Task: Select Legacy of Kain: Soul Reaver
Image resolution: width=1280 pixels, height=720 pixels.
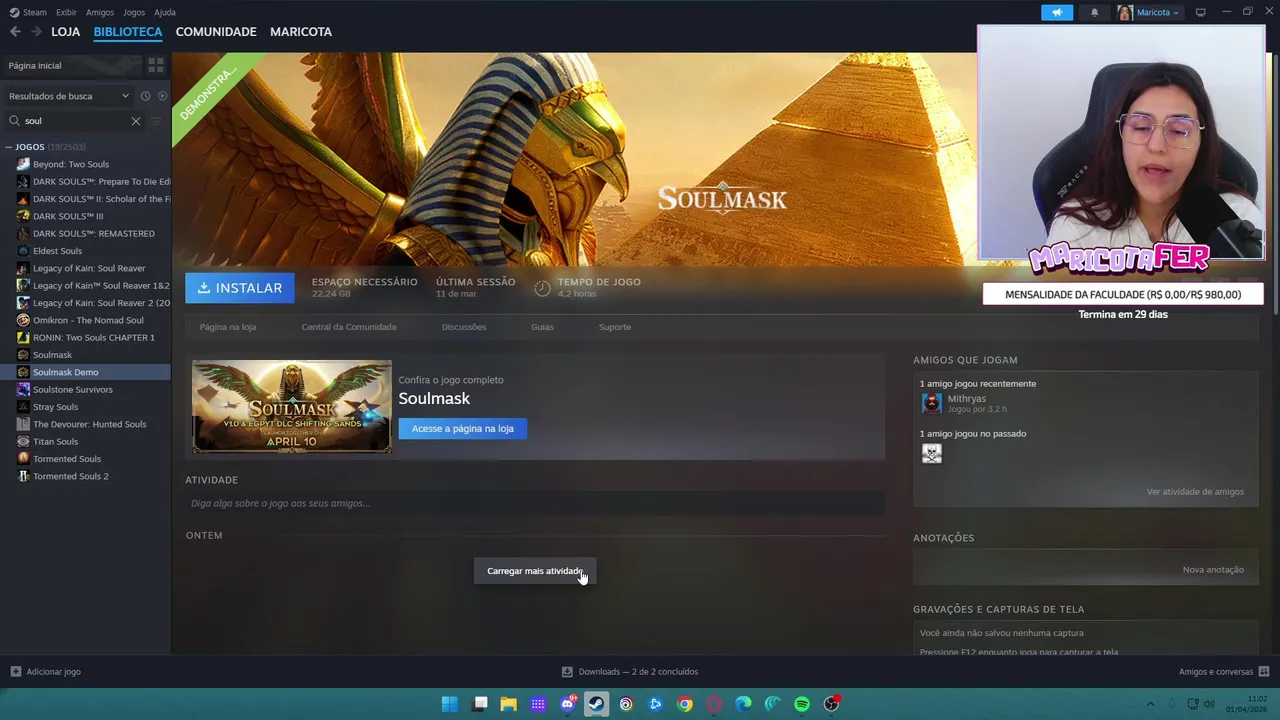Action: click(x=89, y=268)
